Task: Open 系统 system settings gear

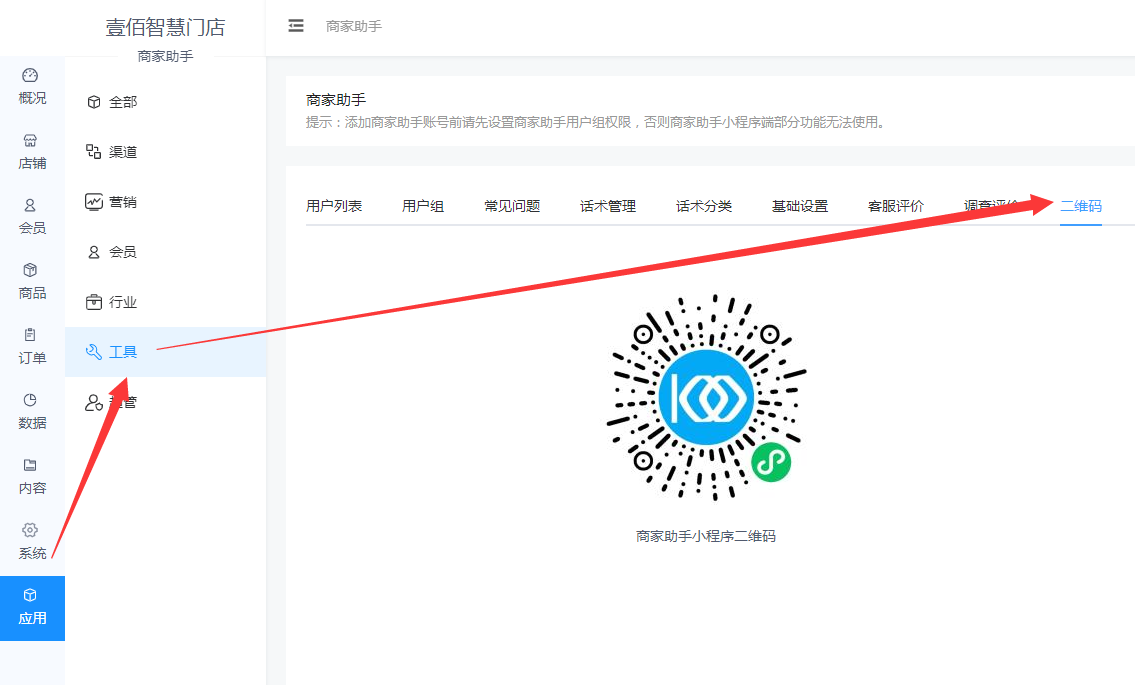Action: point(32,542)
